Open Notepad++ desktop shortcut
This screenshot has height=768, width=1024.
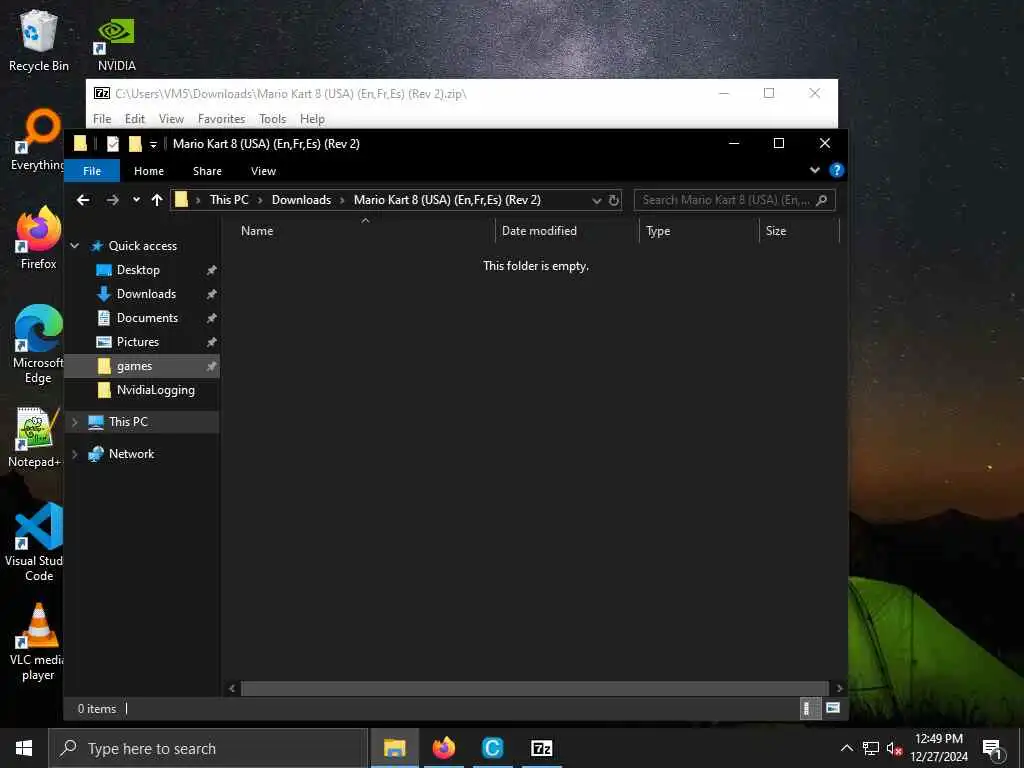37,437
